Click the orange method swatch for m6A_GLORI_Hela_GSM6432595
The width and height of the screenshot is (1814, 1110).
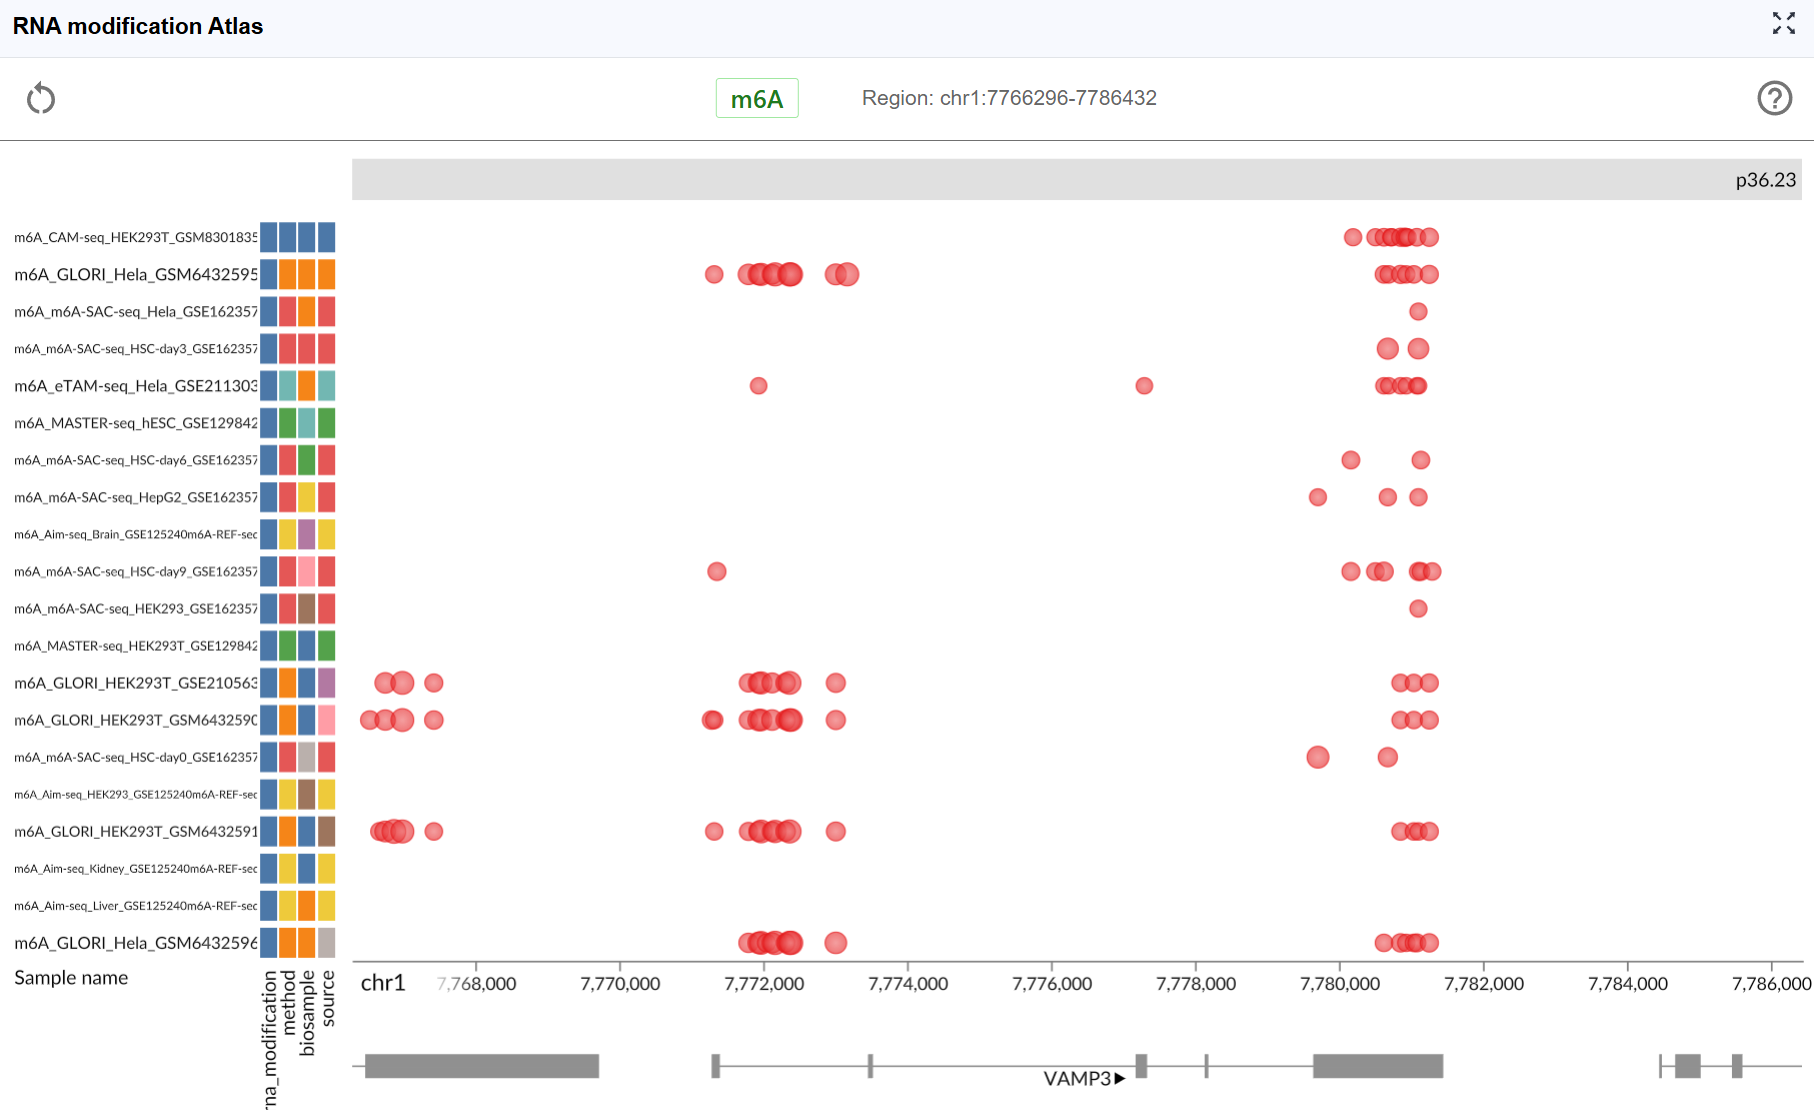tap(287, 274)
